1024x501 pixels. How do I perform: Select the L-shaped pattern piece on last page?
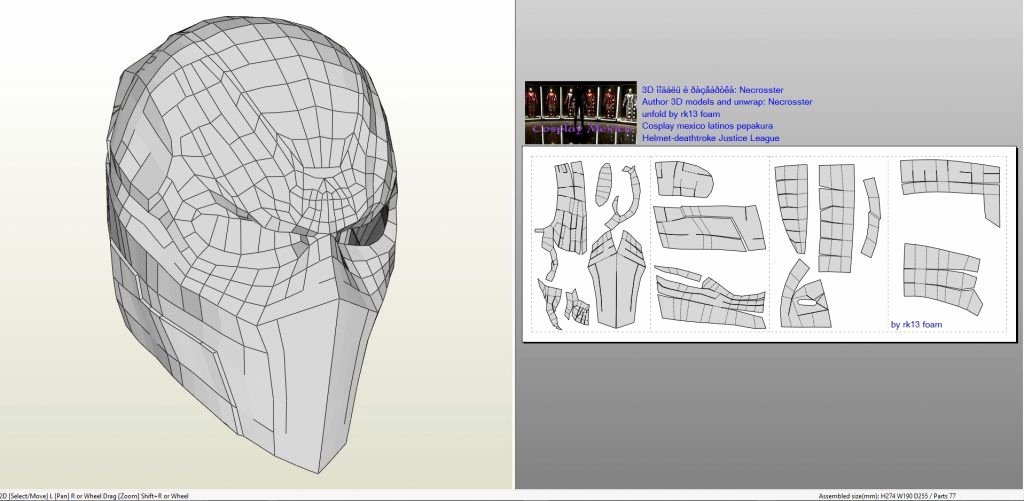951,187
